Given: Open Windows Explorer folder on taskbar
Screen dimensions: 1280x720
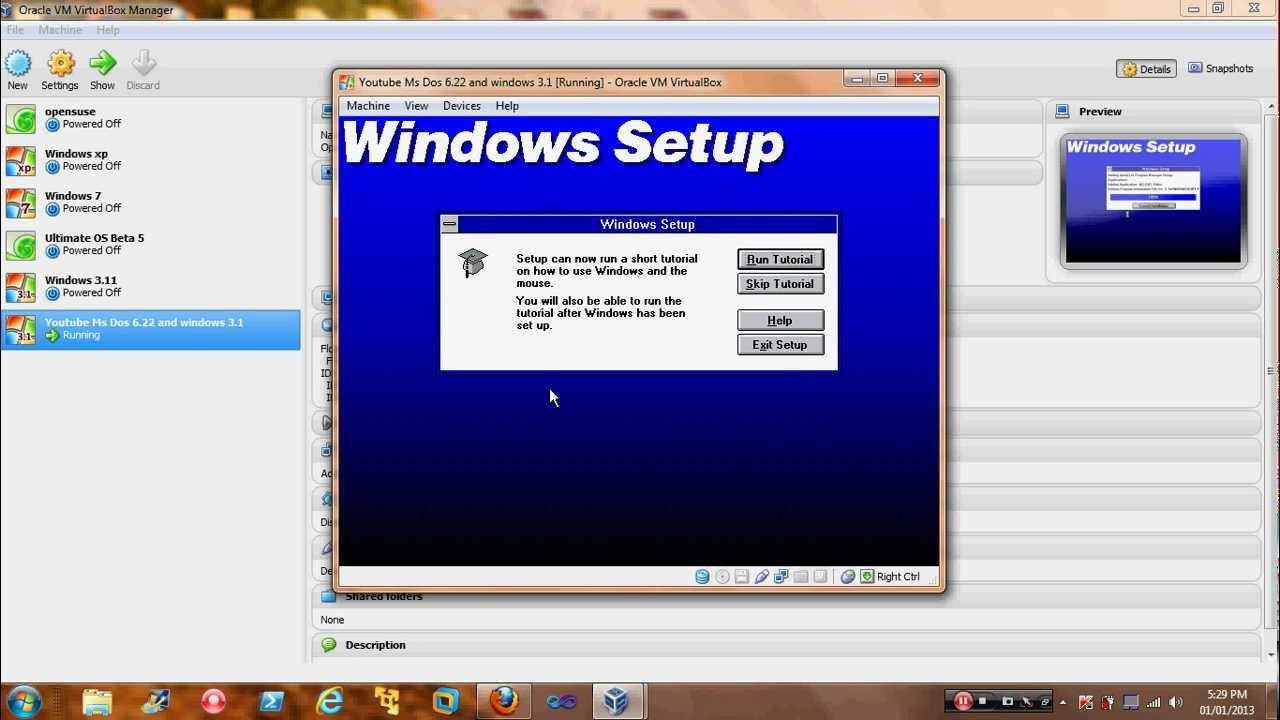Looking at the screenshot, I should coord(97,701).
